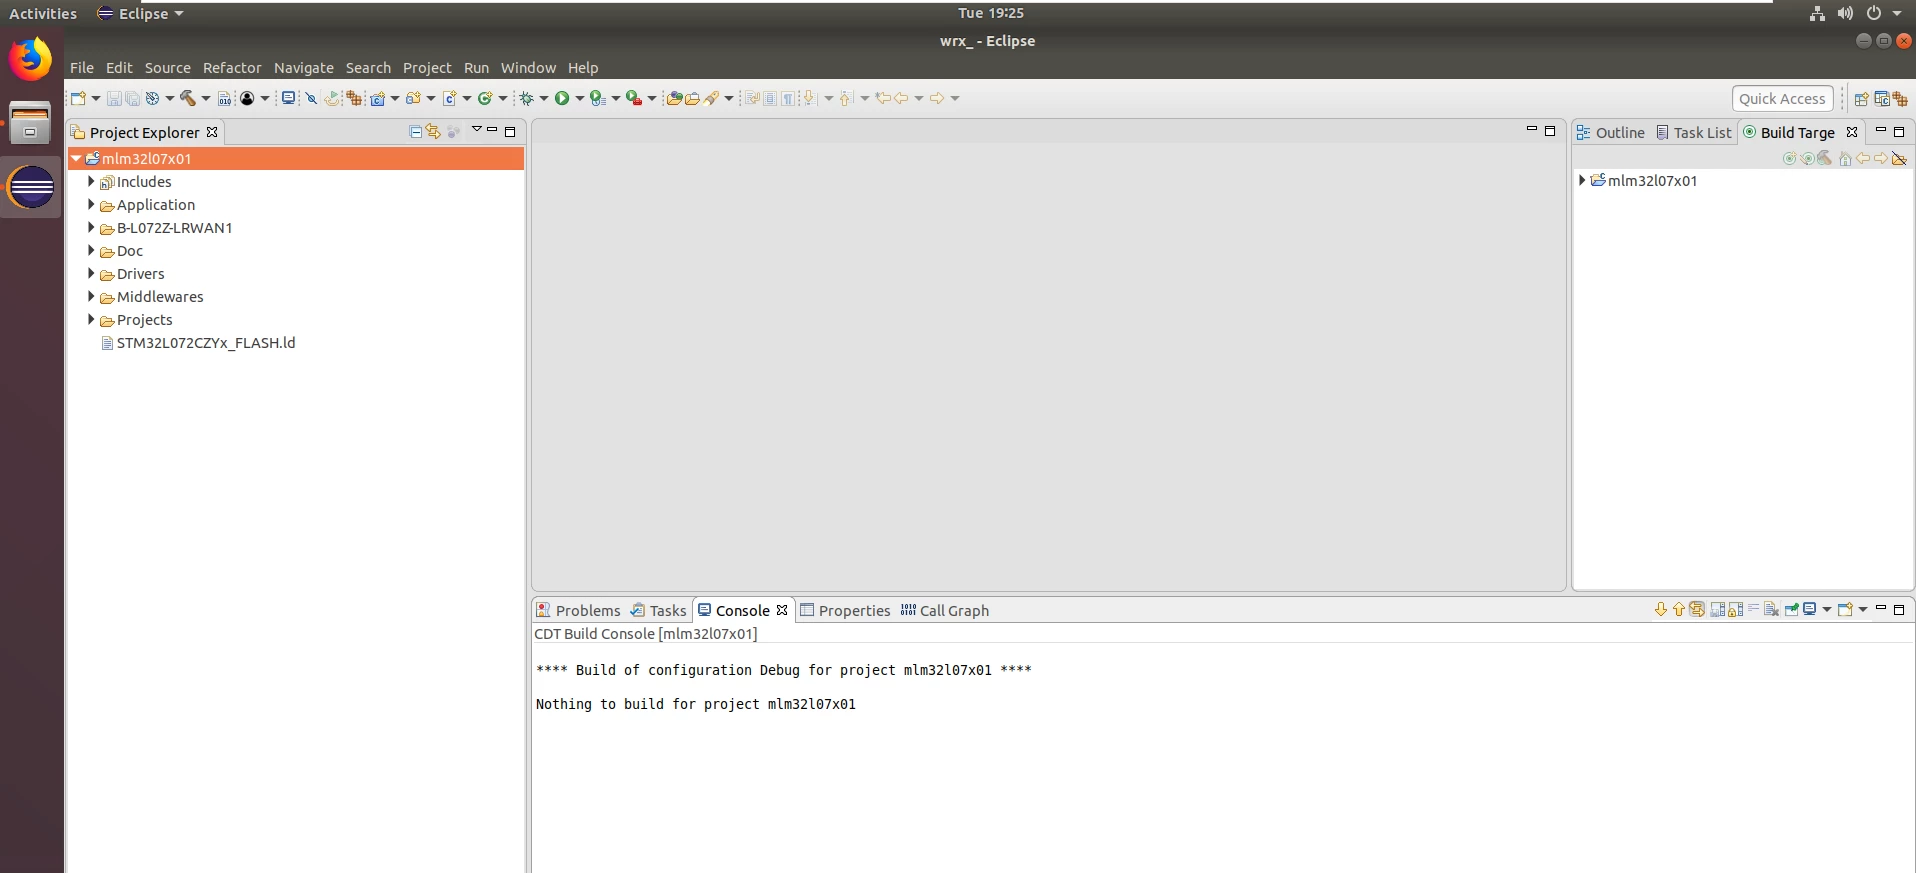Image resolution: width=1916 pixels, height=873 pixels.
Task: Expand the Drivers folder arrow
Action: point(91,274)
